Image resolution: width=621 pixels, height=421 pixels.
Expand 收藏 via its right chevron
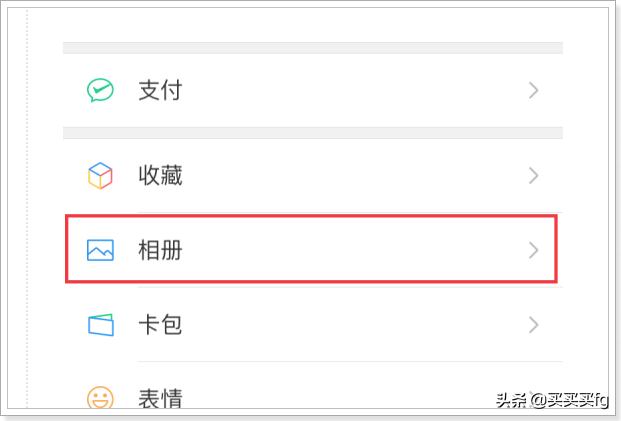533,175
